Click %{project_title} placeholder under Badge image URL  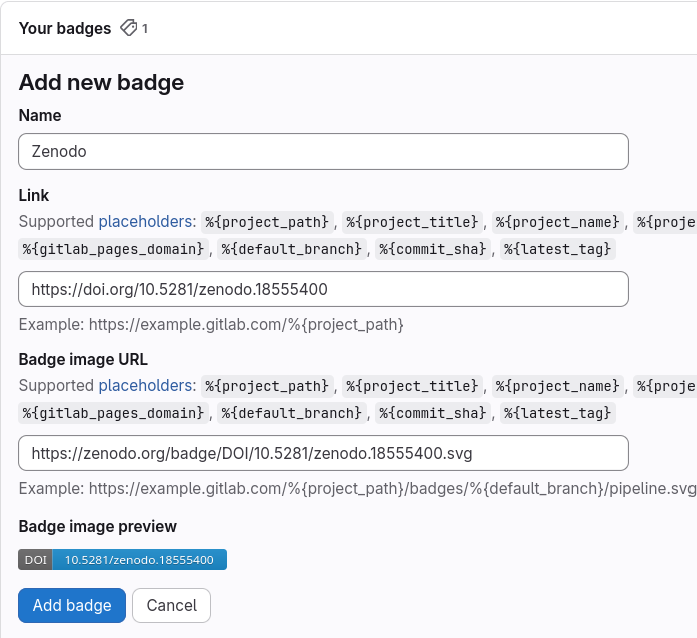pyautogui.click(x=412, y=386)
